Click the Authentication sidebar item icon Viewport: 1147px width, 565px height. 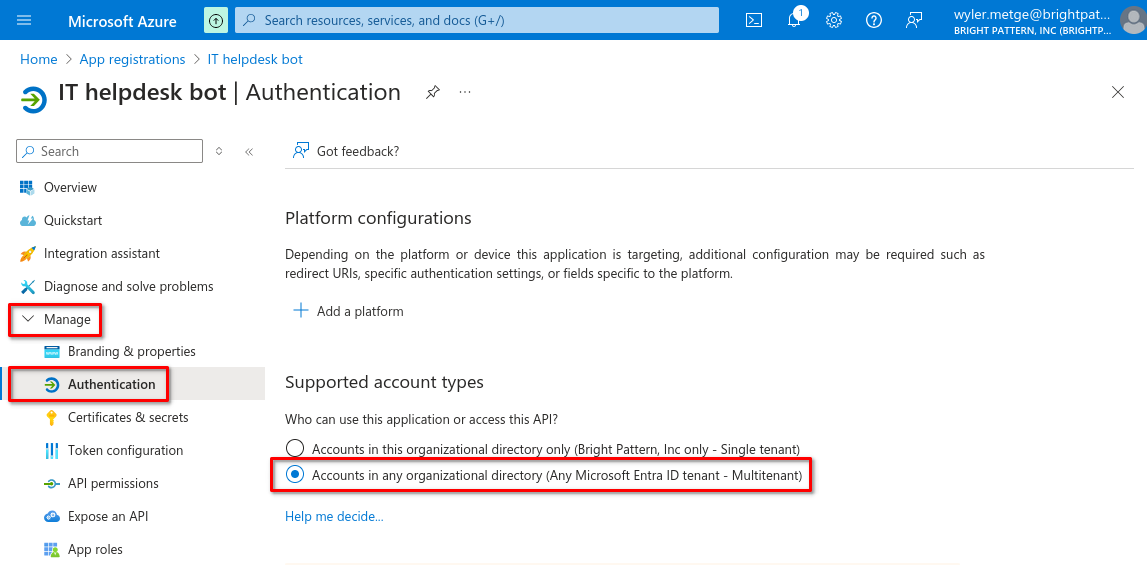[52, 384]
